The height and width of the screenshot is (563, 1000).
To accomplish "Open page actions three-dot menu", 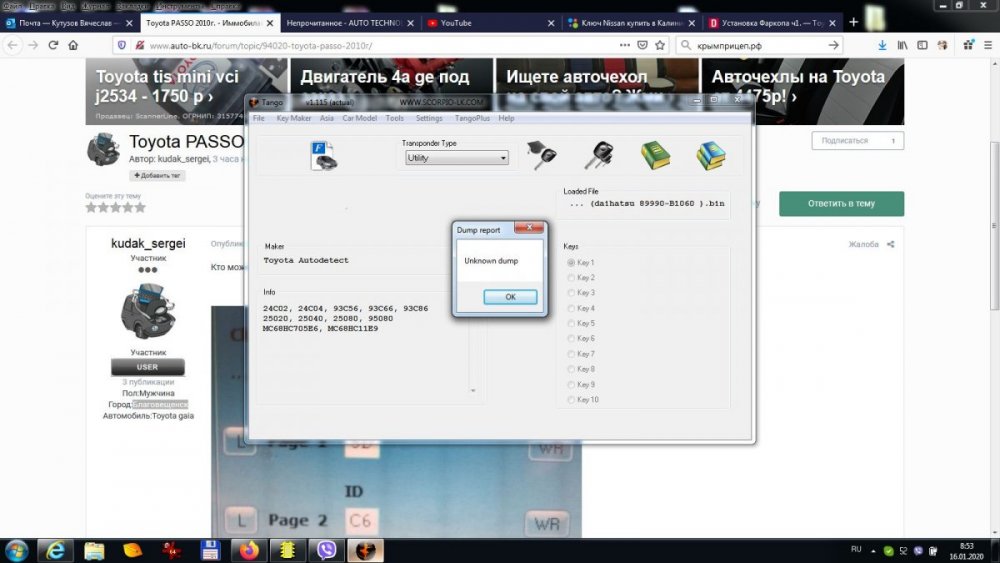I will pyautogui.click(x=624, y=45).
